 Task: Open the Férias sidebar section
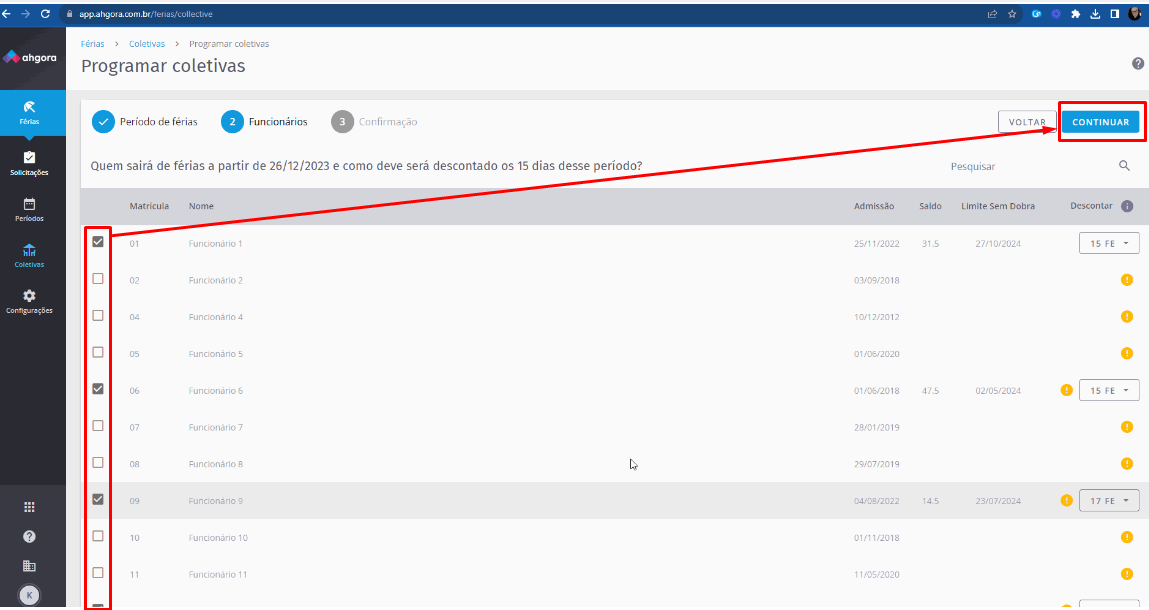click(29, 112)
